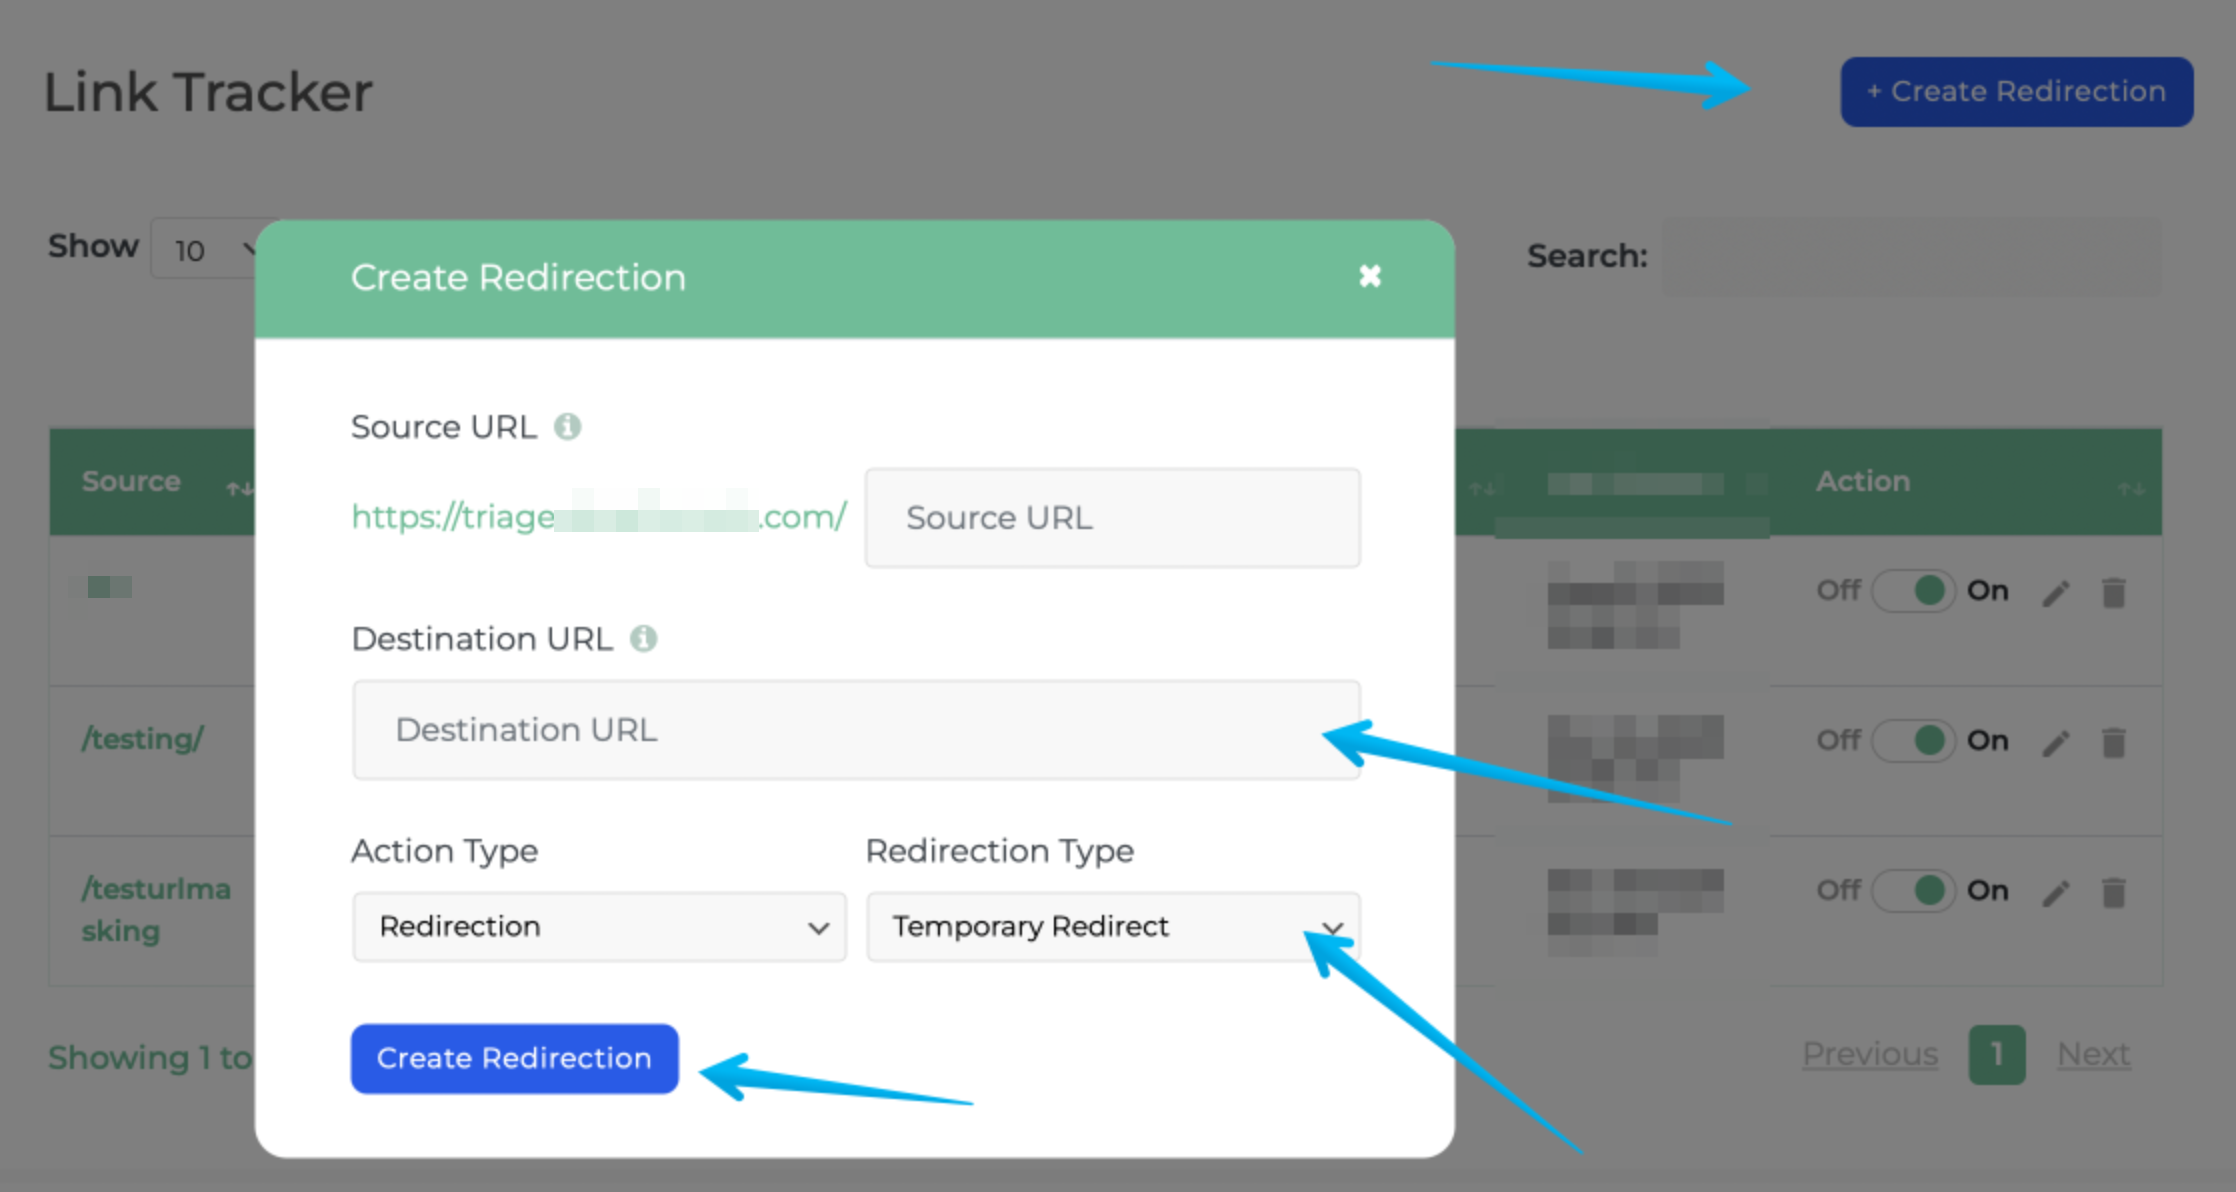Submit with the Create Redirection button
This screenshot has width=2236, height=1192.
[513, 1058]
